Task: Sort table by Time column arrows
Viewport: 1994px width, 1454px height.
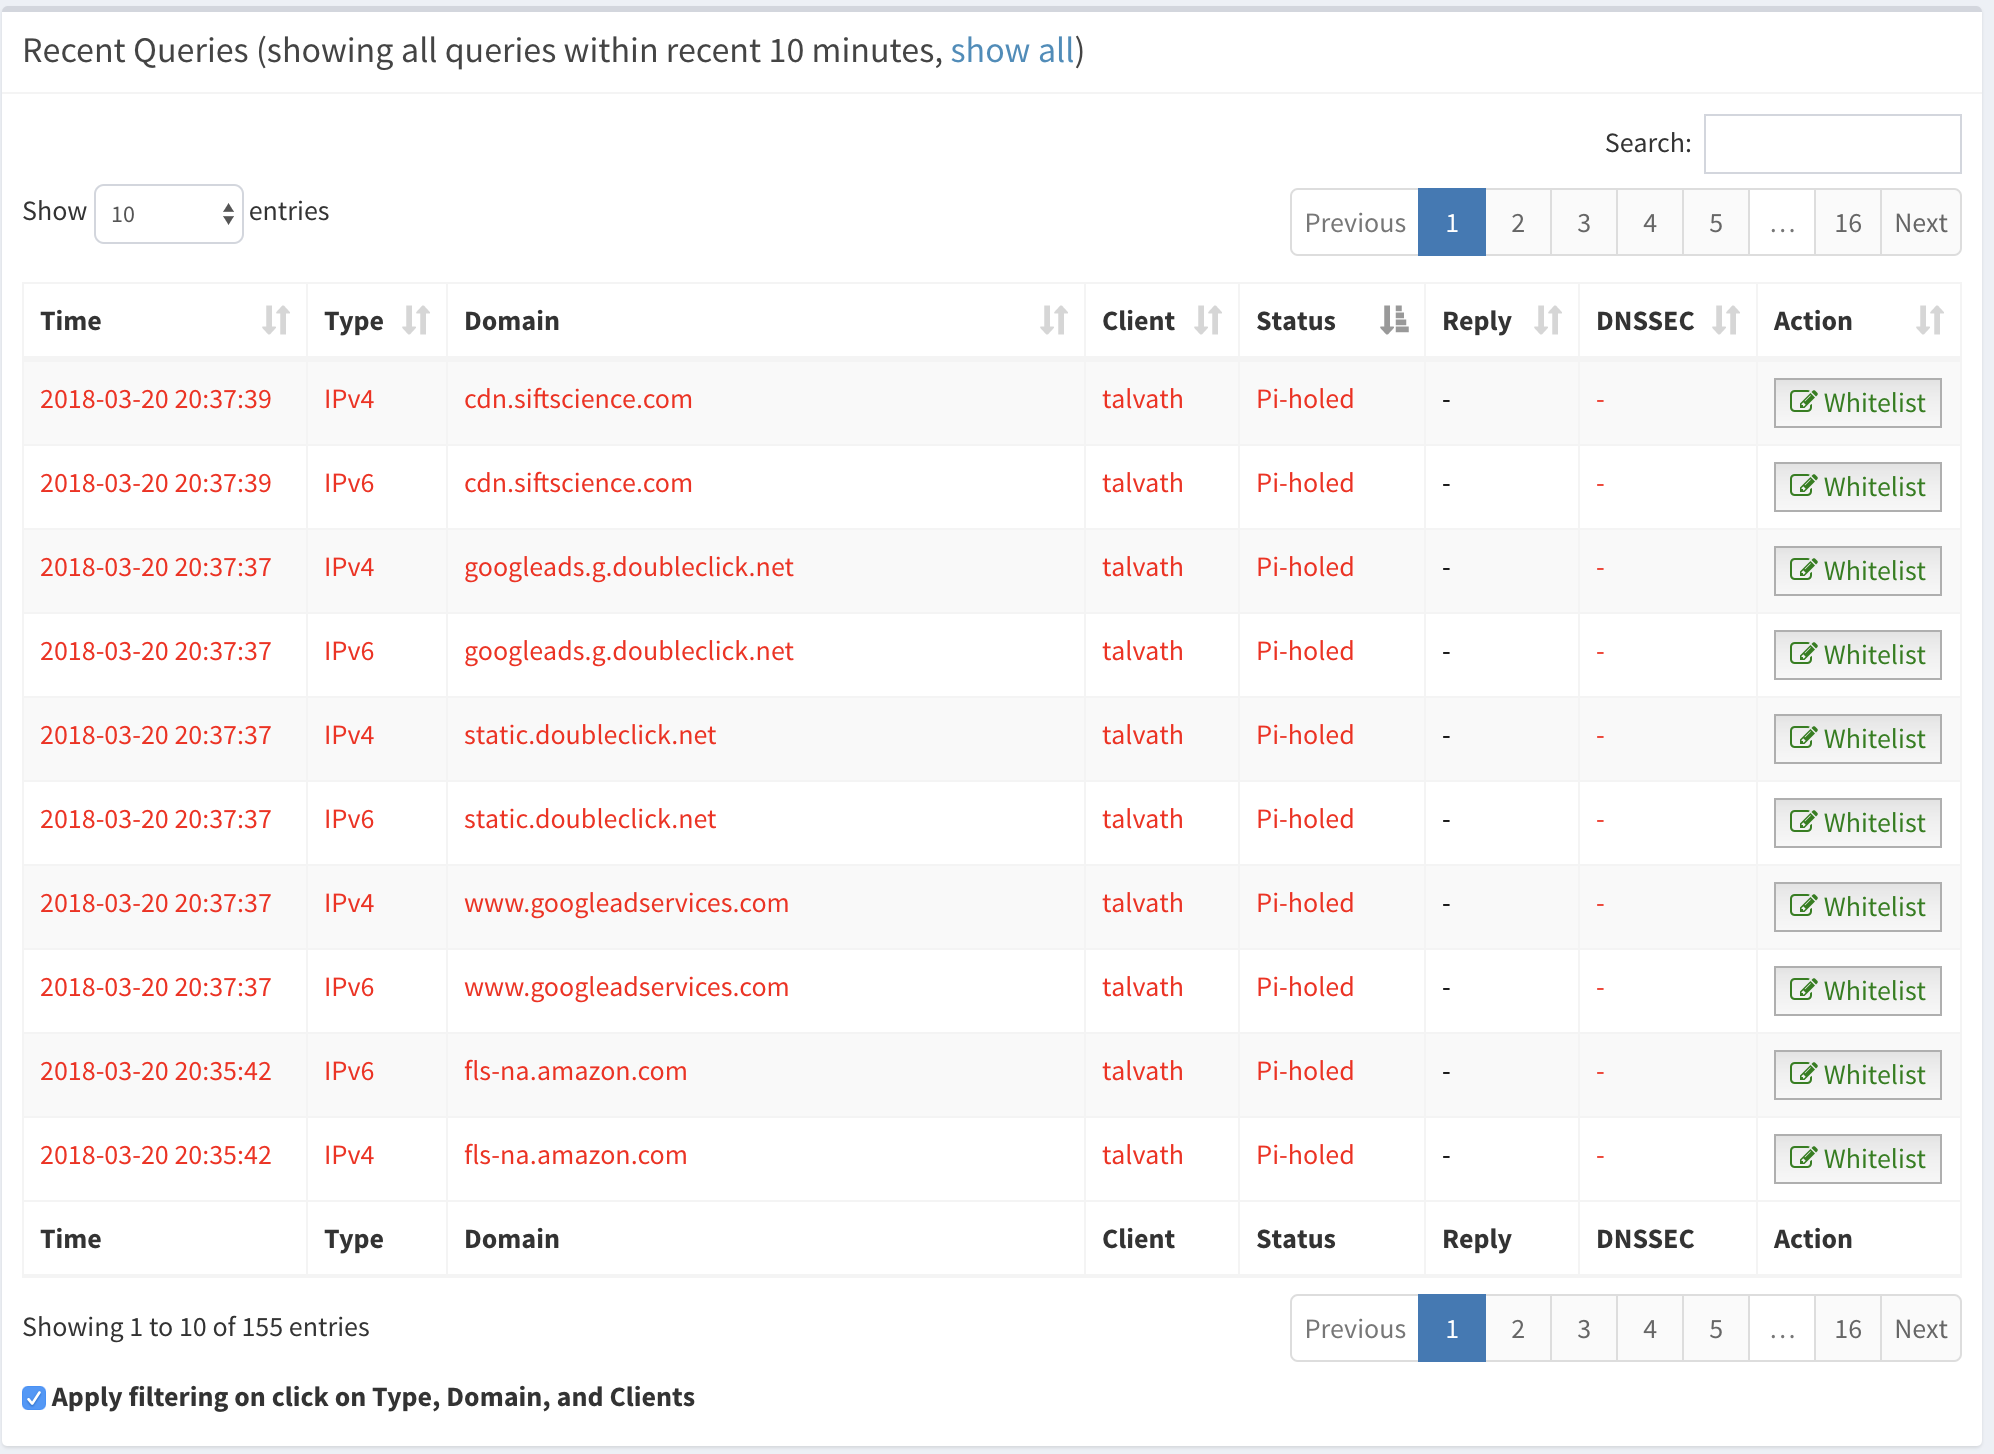Action: (276, 320)
